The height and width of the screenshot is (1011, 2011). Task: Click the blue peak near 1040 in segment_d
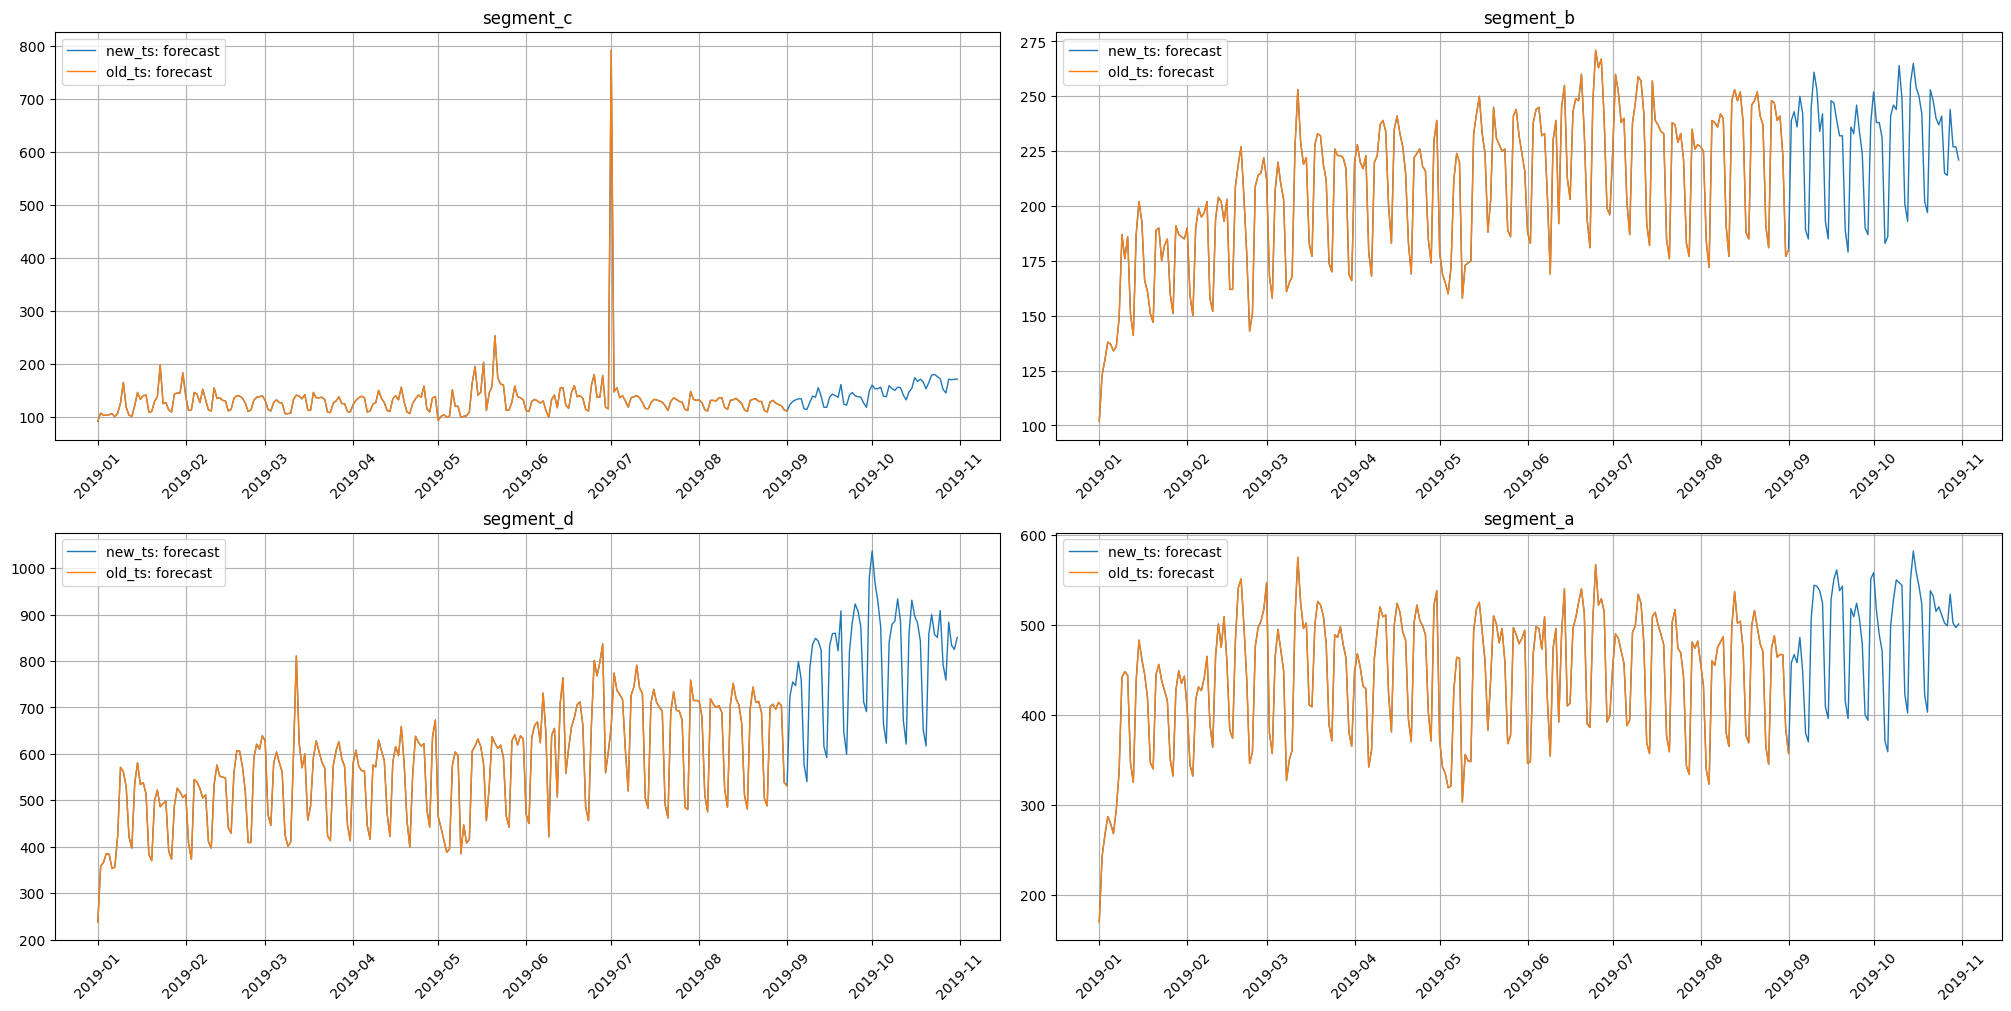click(871, 551)
